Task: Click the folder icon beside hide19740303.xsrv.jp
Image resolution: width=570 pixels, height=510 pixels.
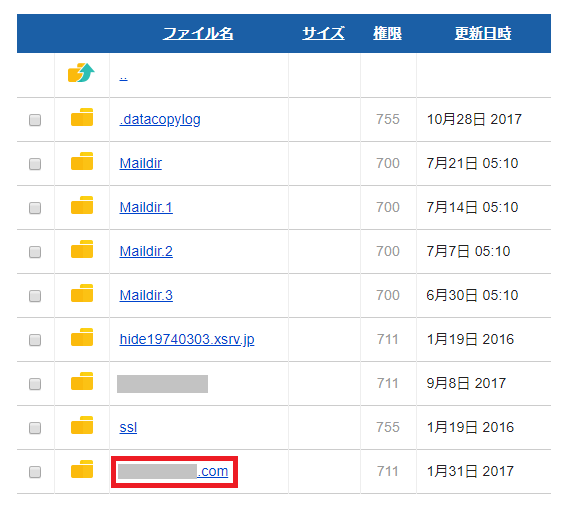Action: (82, 337)
